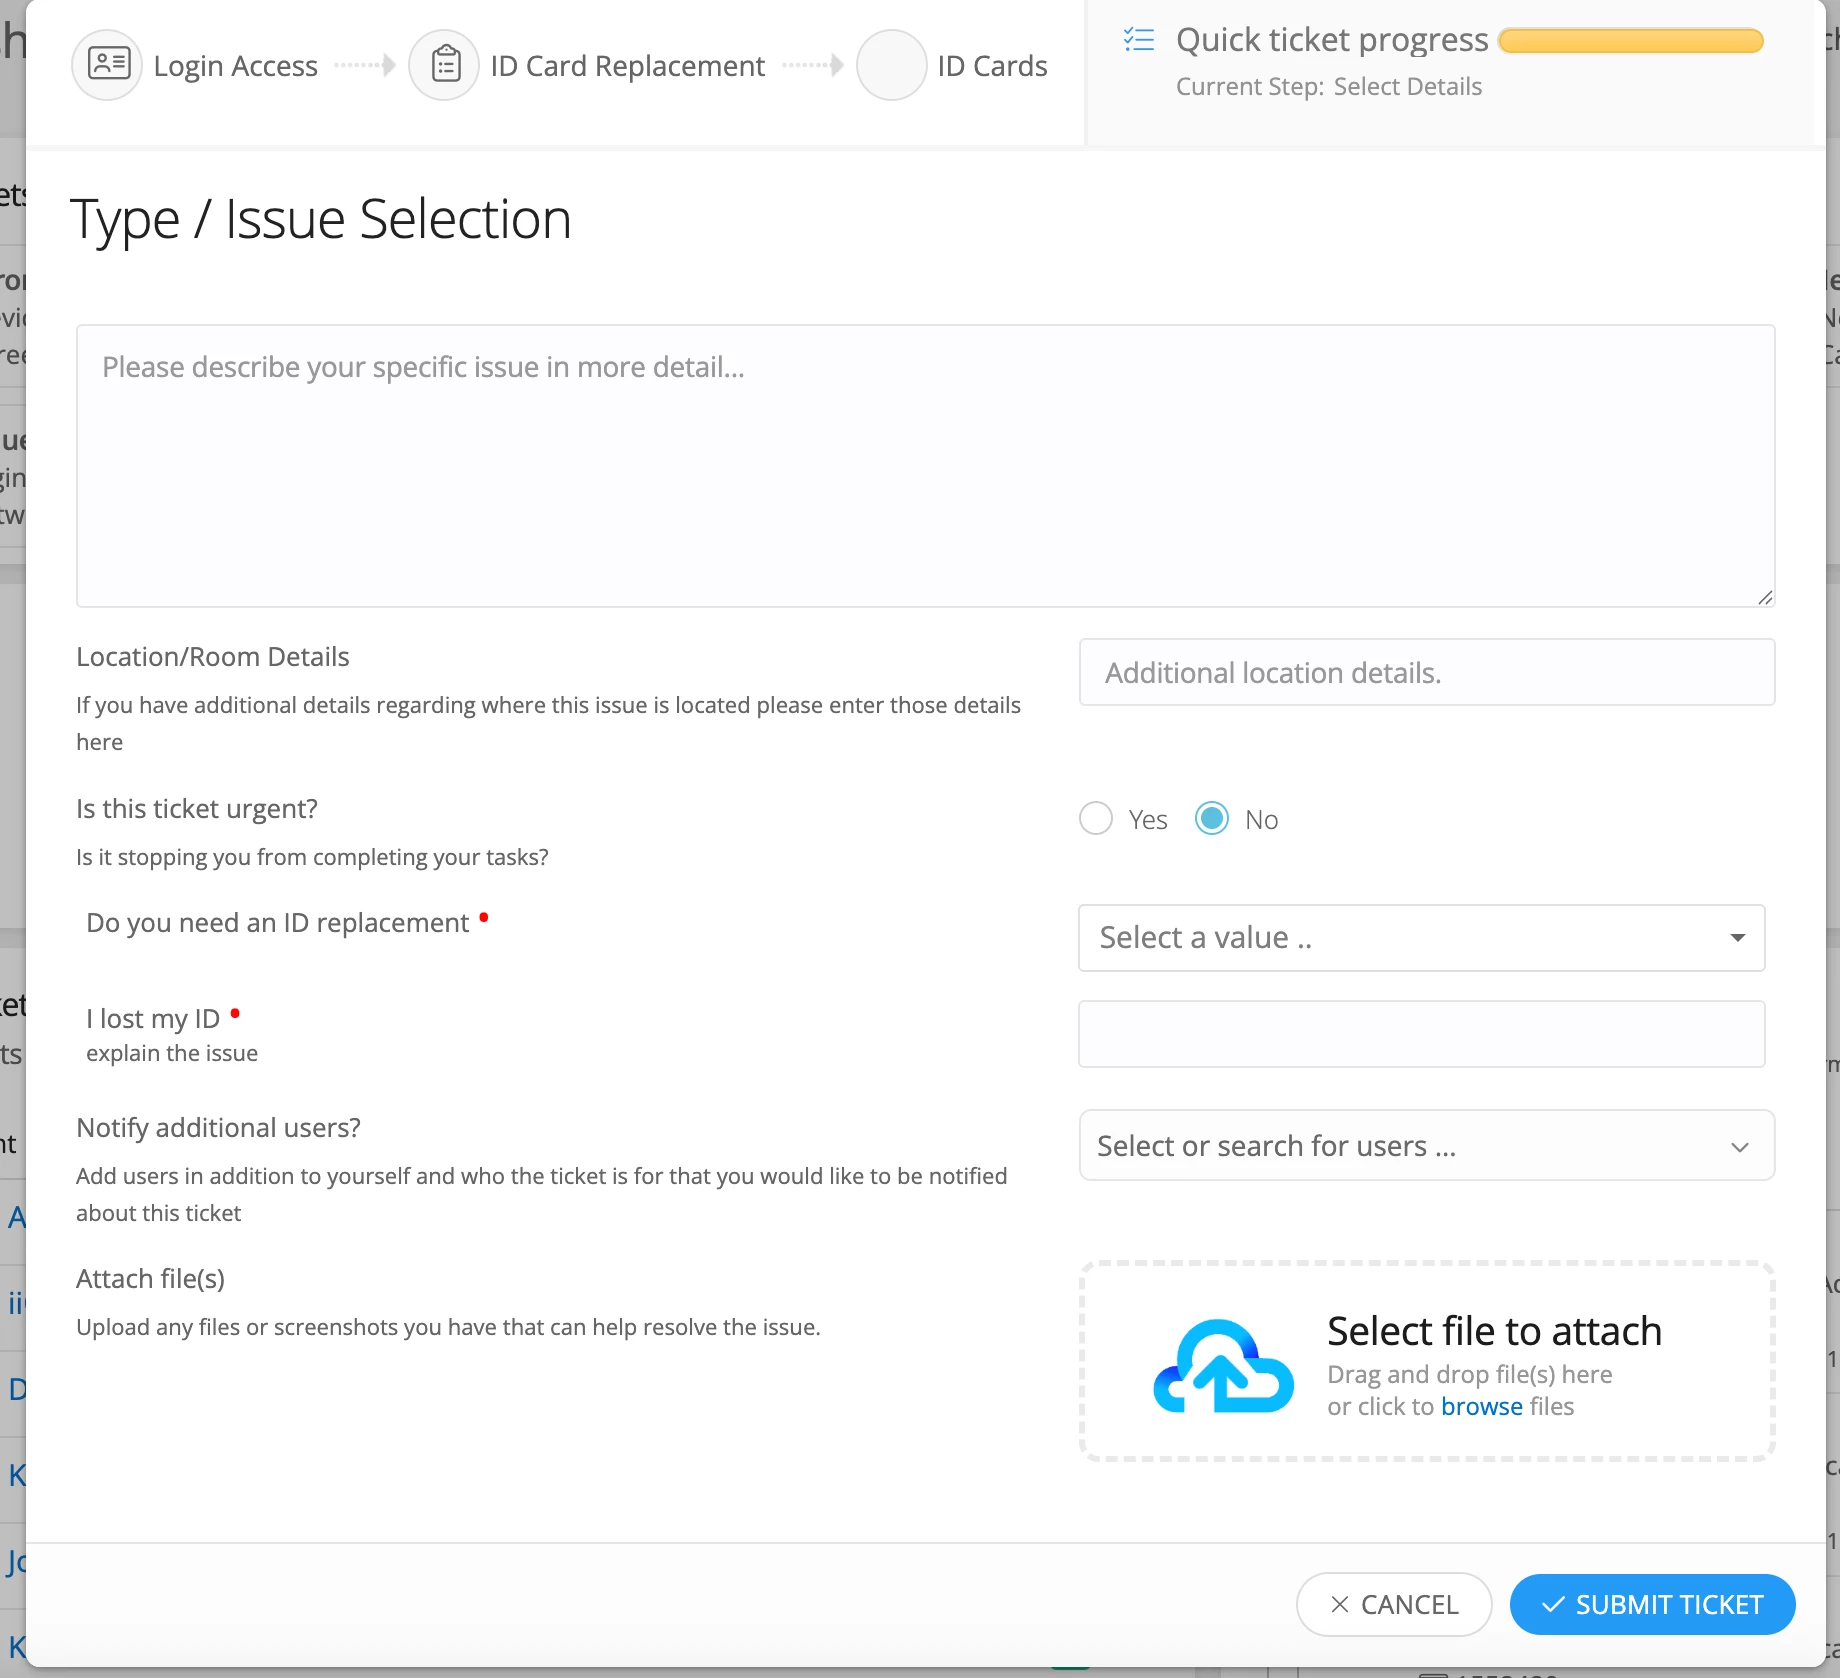
Task: Submit the ticket
Action: (1653, 1604)
